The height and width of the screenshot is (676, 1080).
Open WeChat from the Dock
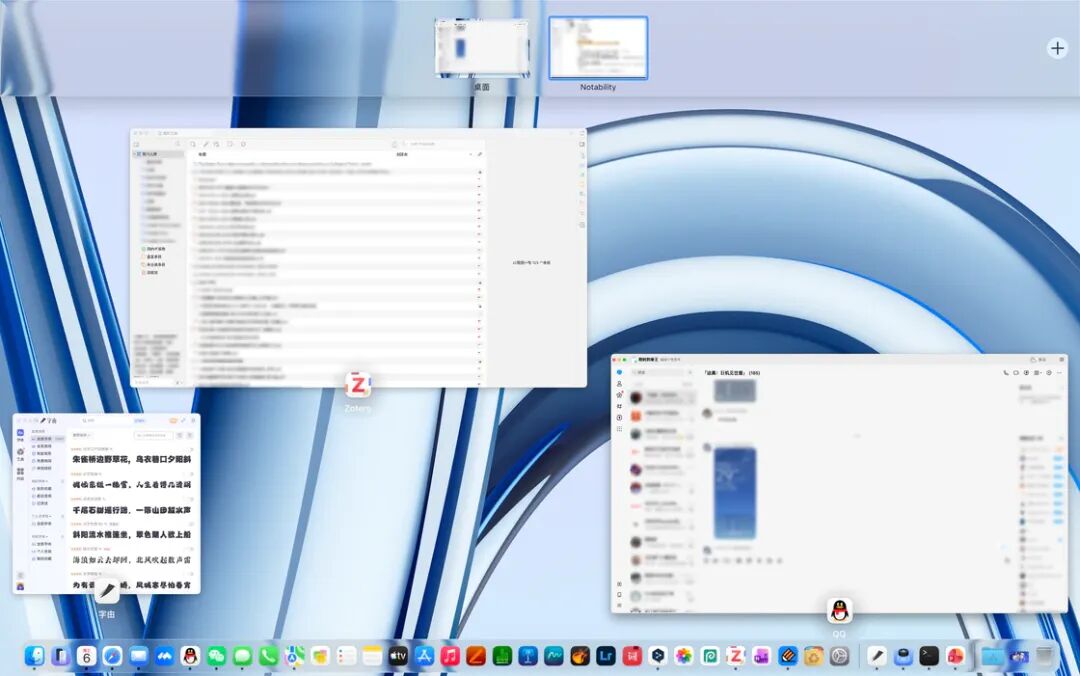click(x=216, y=656)
